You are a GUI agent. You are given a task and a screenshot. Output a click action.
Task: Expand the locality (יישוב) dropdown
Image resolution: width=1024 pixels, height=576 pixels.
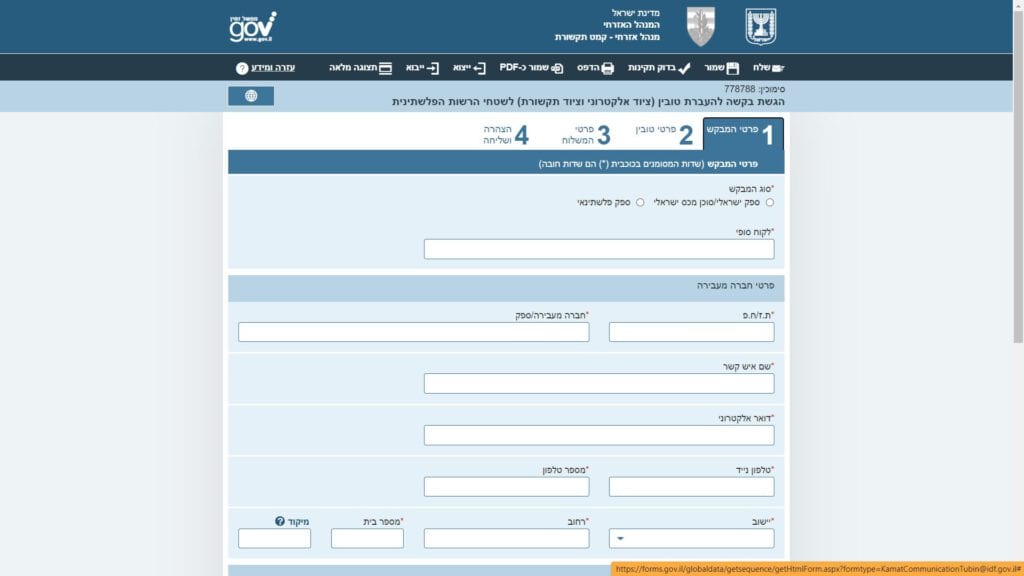point(620,539)
